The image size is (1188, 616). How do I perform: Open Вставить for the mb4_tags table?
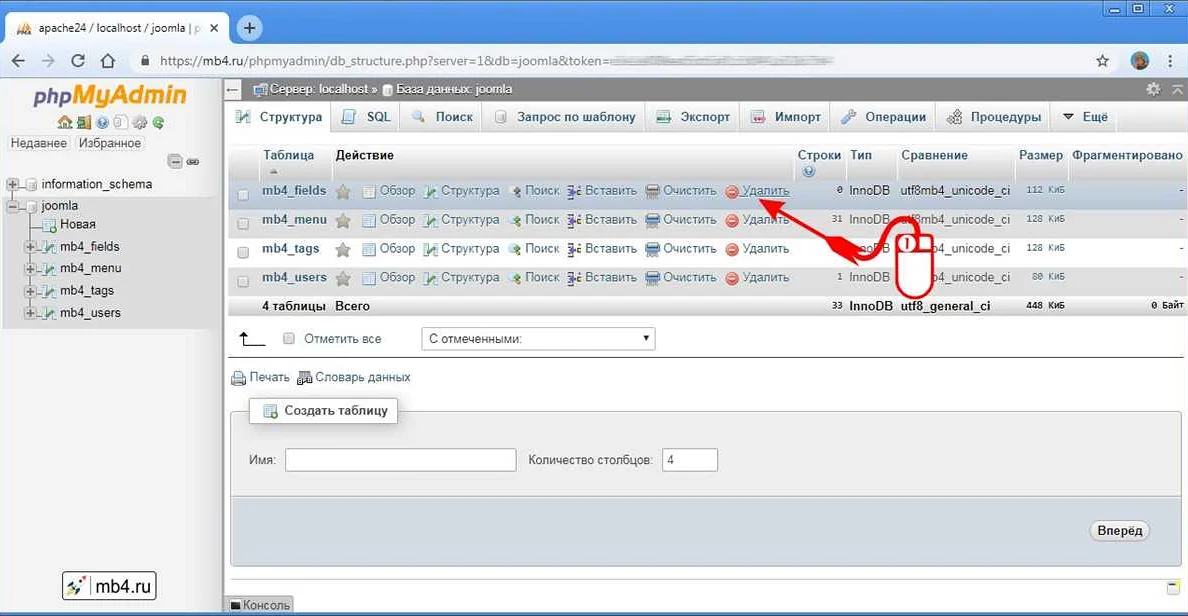point(610,248)
